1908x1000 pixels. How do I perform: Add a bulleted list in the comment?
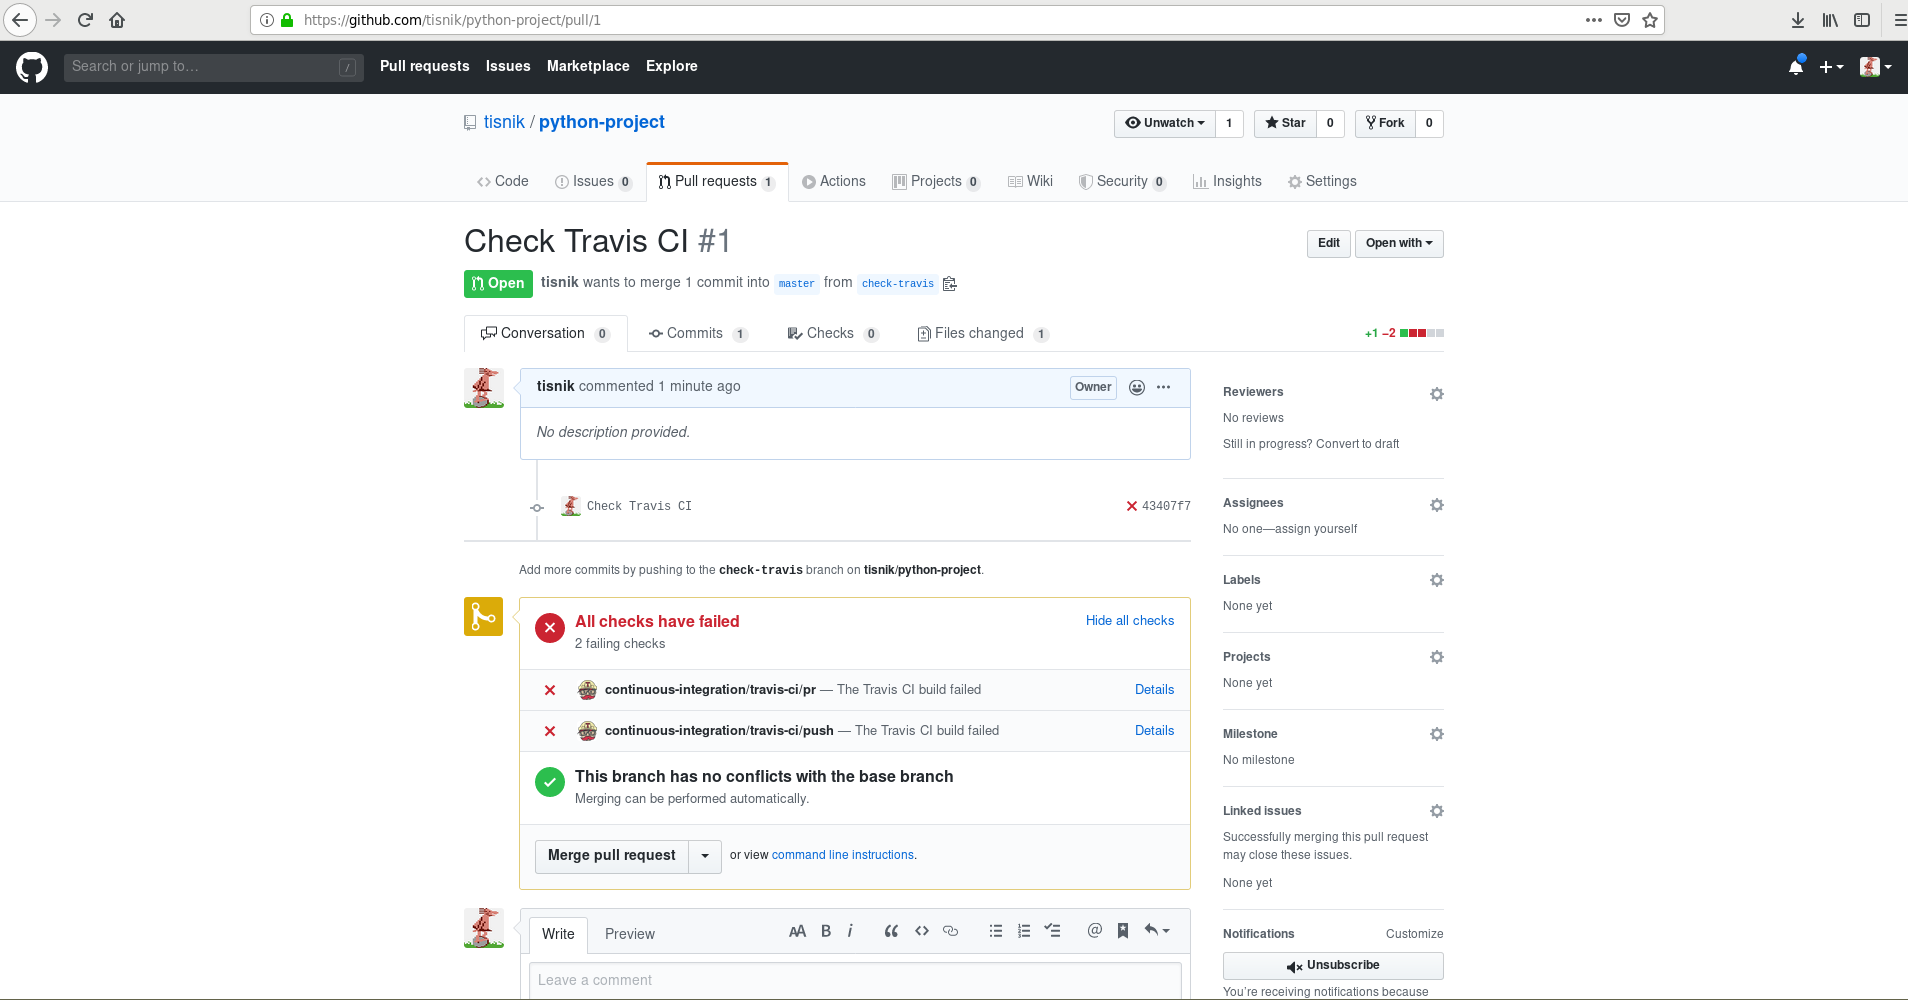tap(996, 931)
